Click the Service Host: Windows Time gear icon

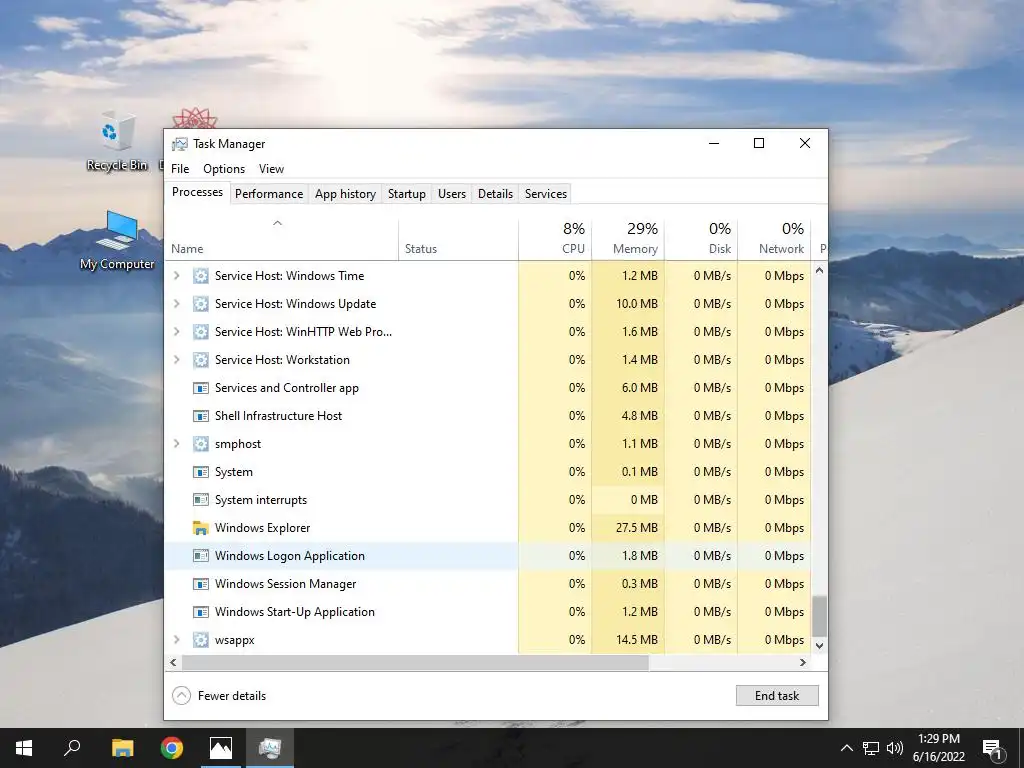pyautogui.click(x=200, y=276)
